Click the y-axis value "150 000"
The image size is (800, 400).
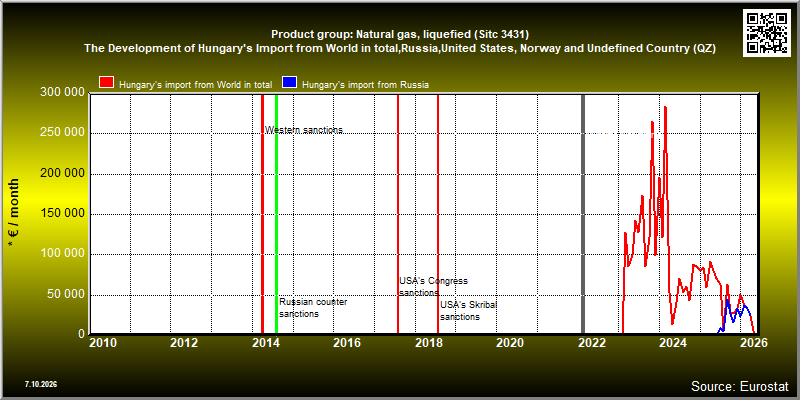62,214
